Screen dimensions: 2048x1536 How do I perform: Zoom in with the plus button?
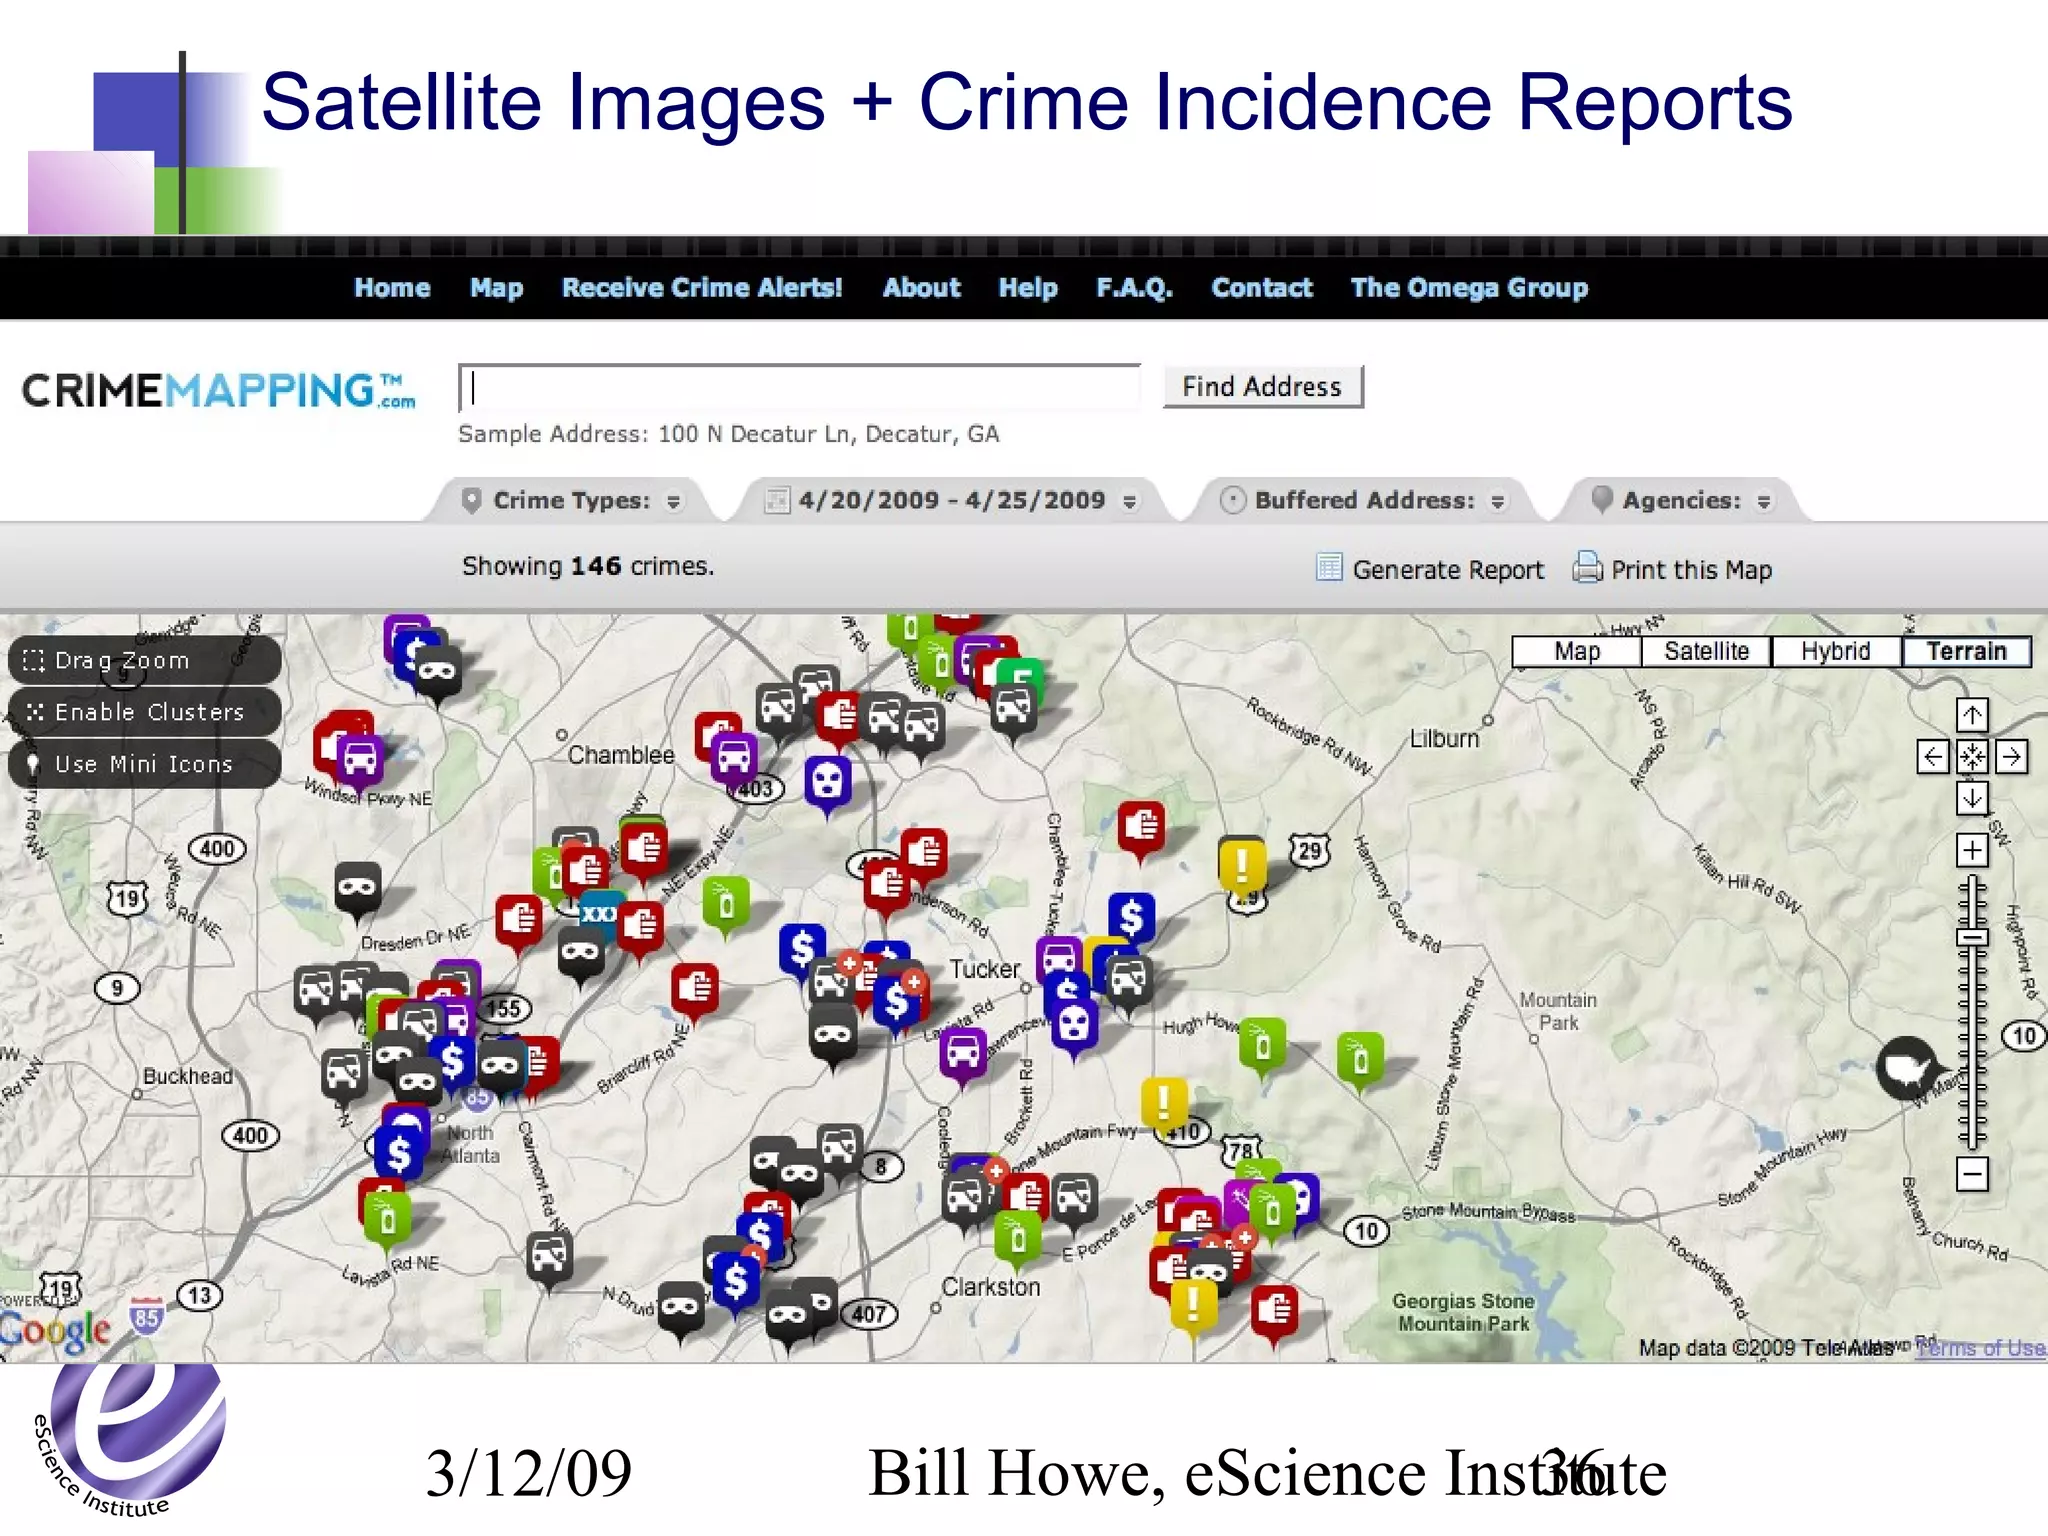coord(1972,851)
